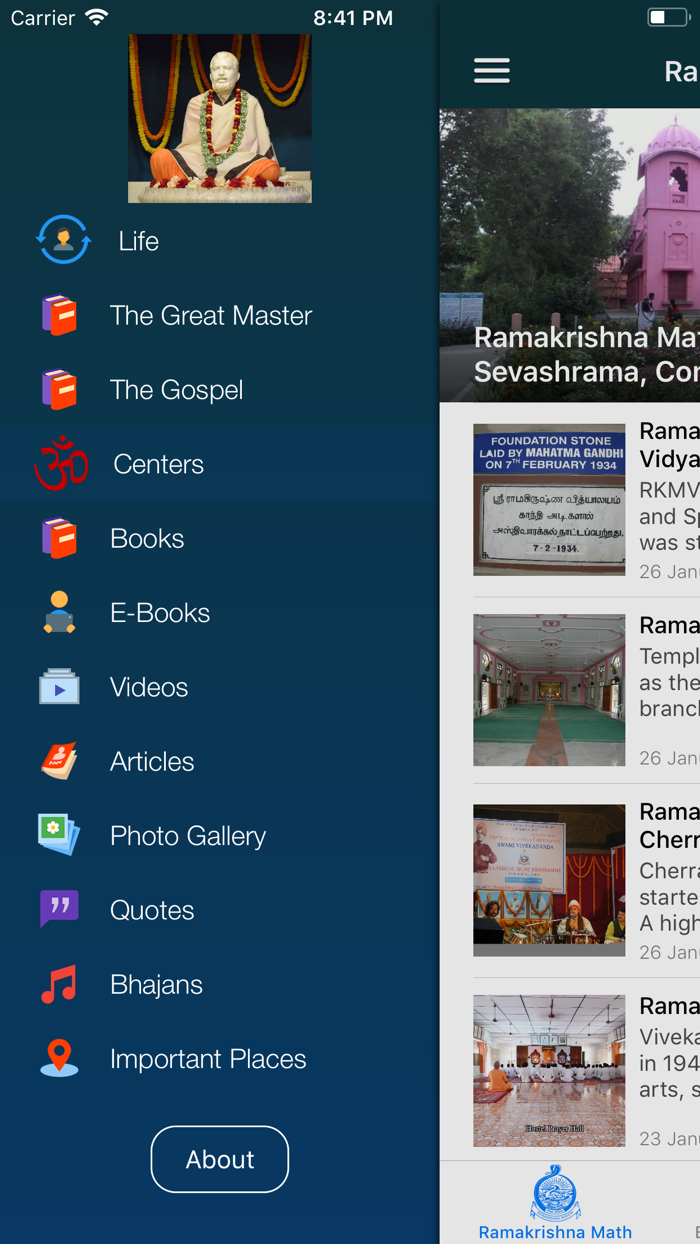This screenshot has height=1244, width=700.
Task: Open Bhajans menu entry
Action: point(156,984)
